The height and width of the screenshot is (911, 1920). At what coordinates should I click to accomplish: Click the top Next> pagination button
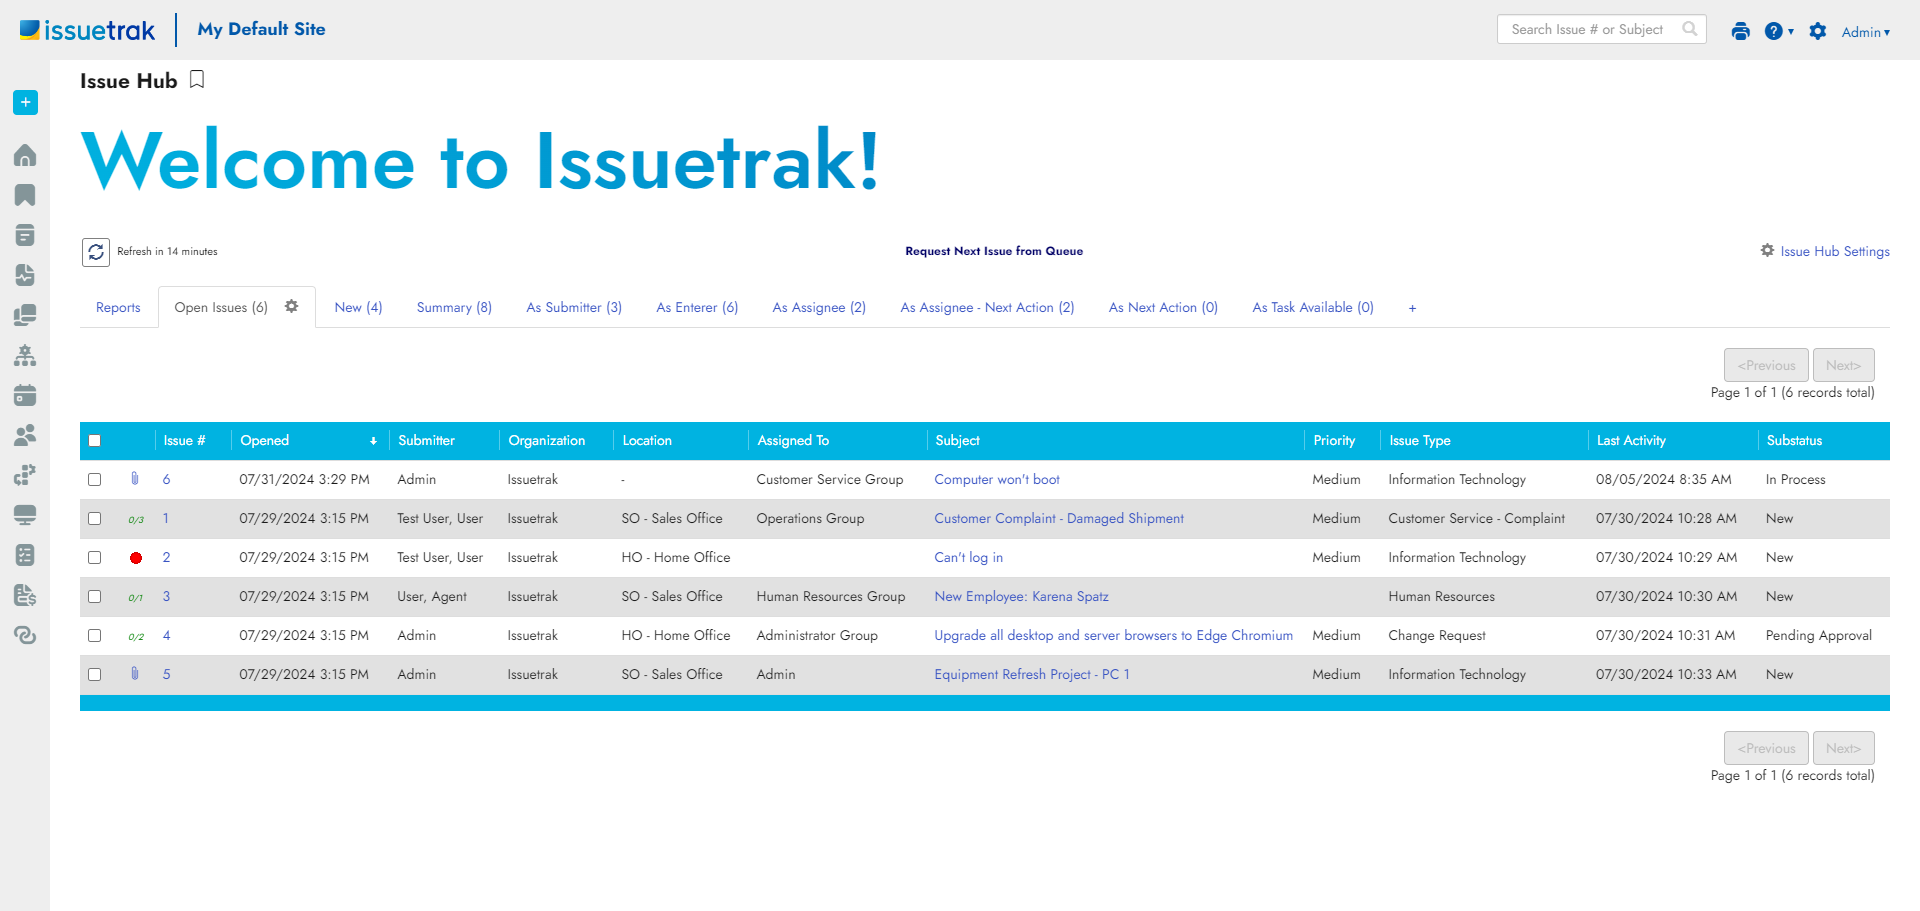[1843, 365]
